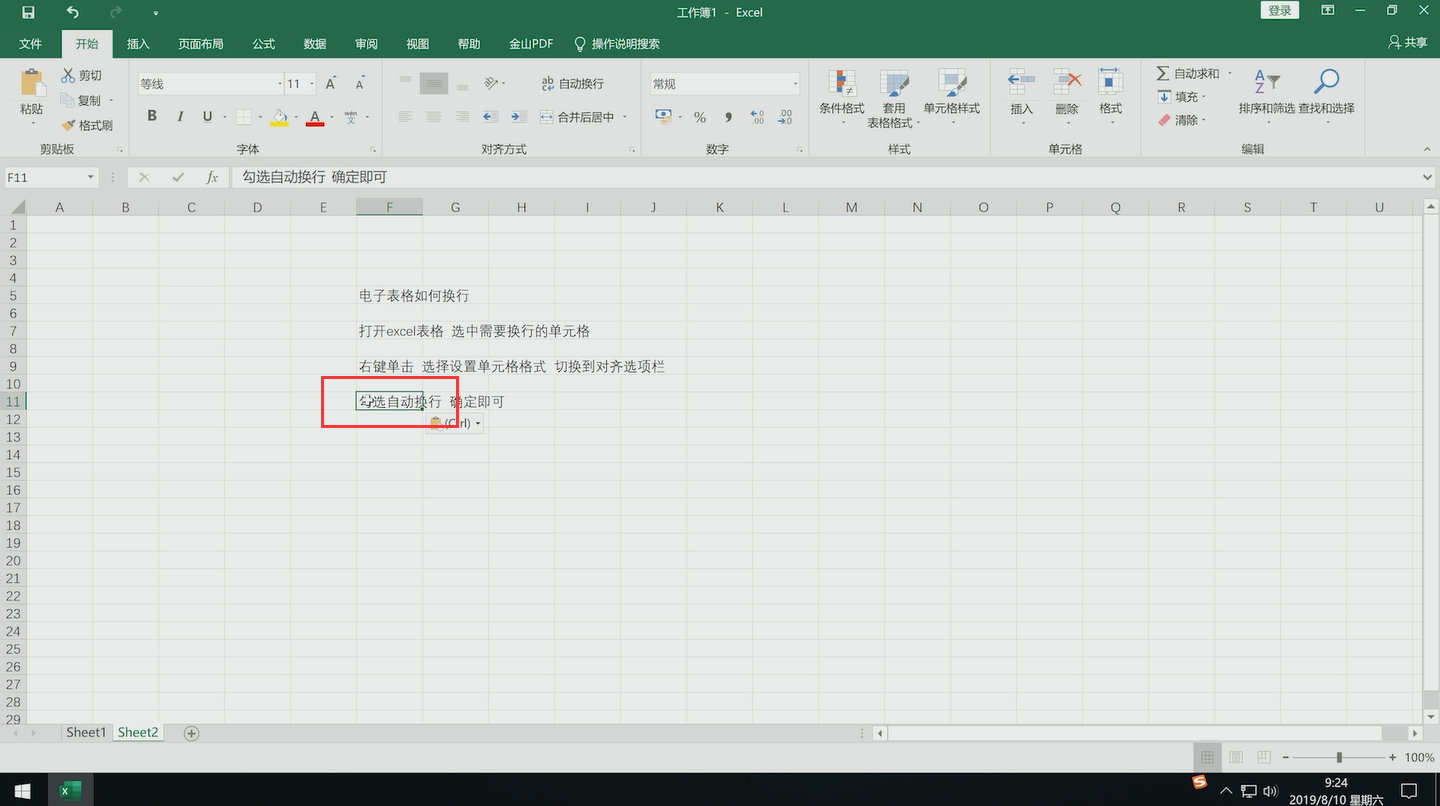Click the text orientation icon
The height and width of the screenshot is (806, 1440).
492,84
